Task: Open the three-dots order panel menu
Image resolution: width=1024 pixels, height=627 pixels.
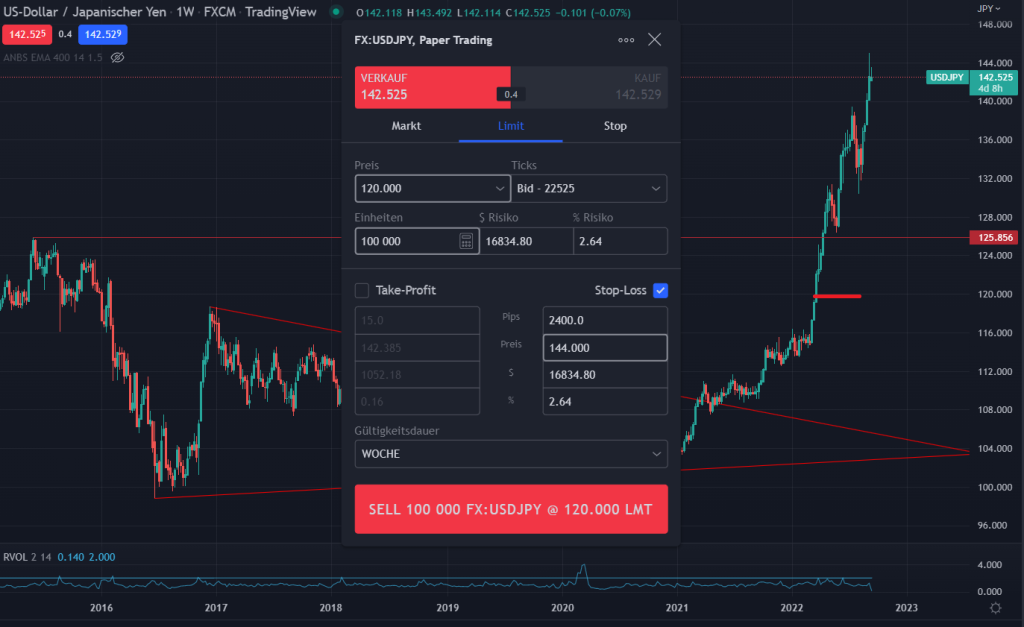Action: pos(626,40)
